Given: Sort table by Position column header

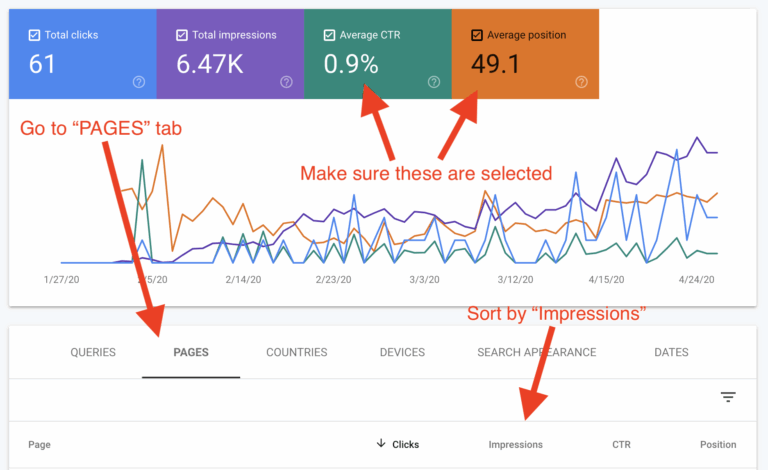Looking at the screenshot, I should 718,445.
